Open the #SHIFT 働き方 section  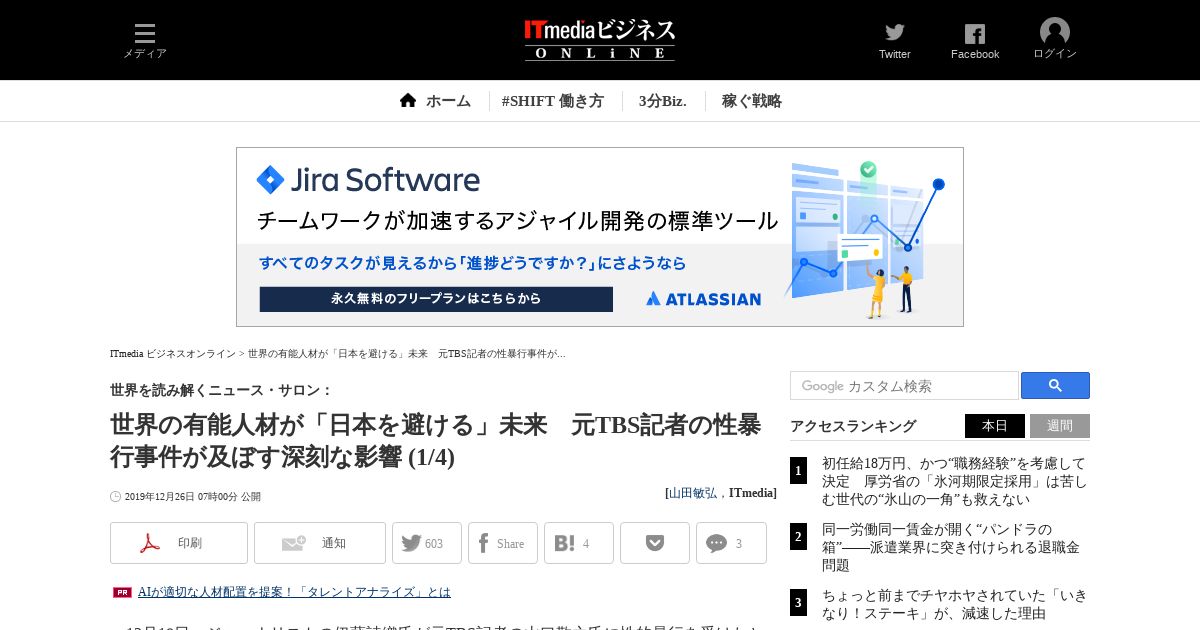click(553, 101)
